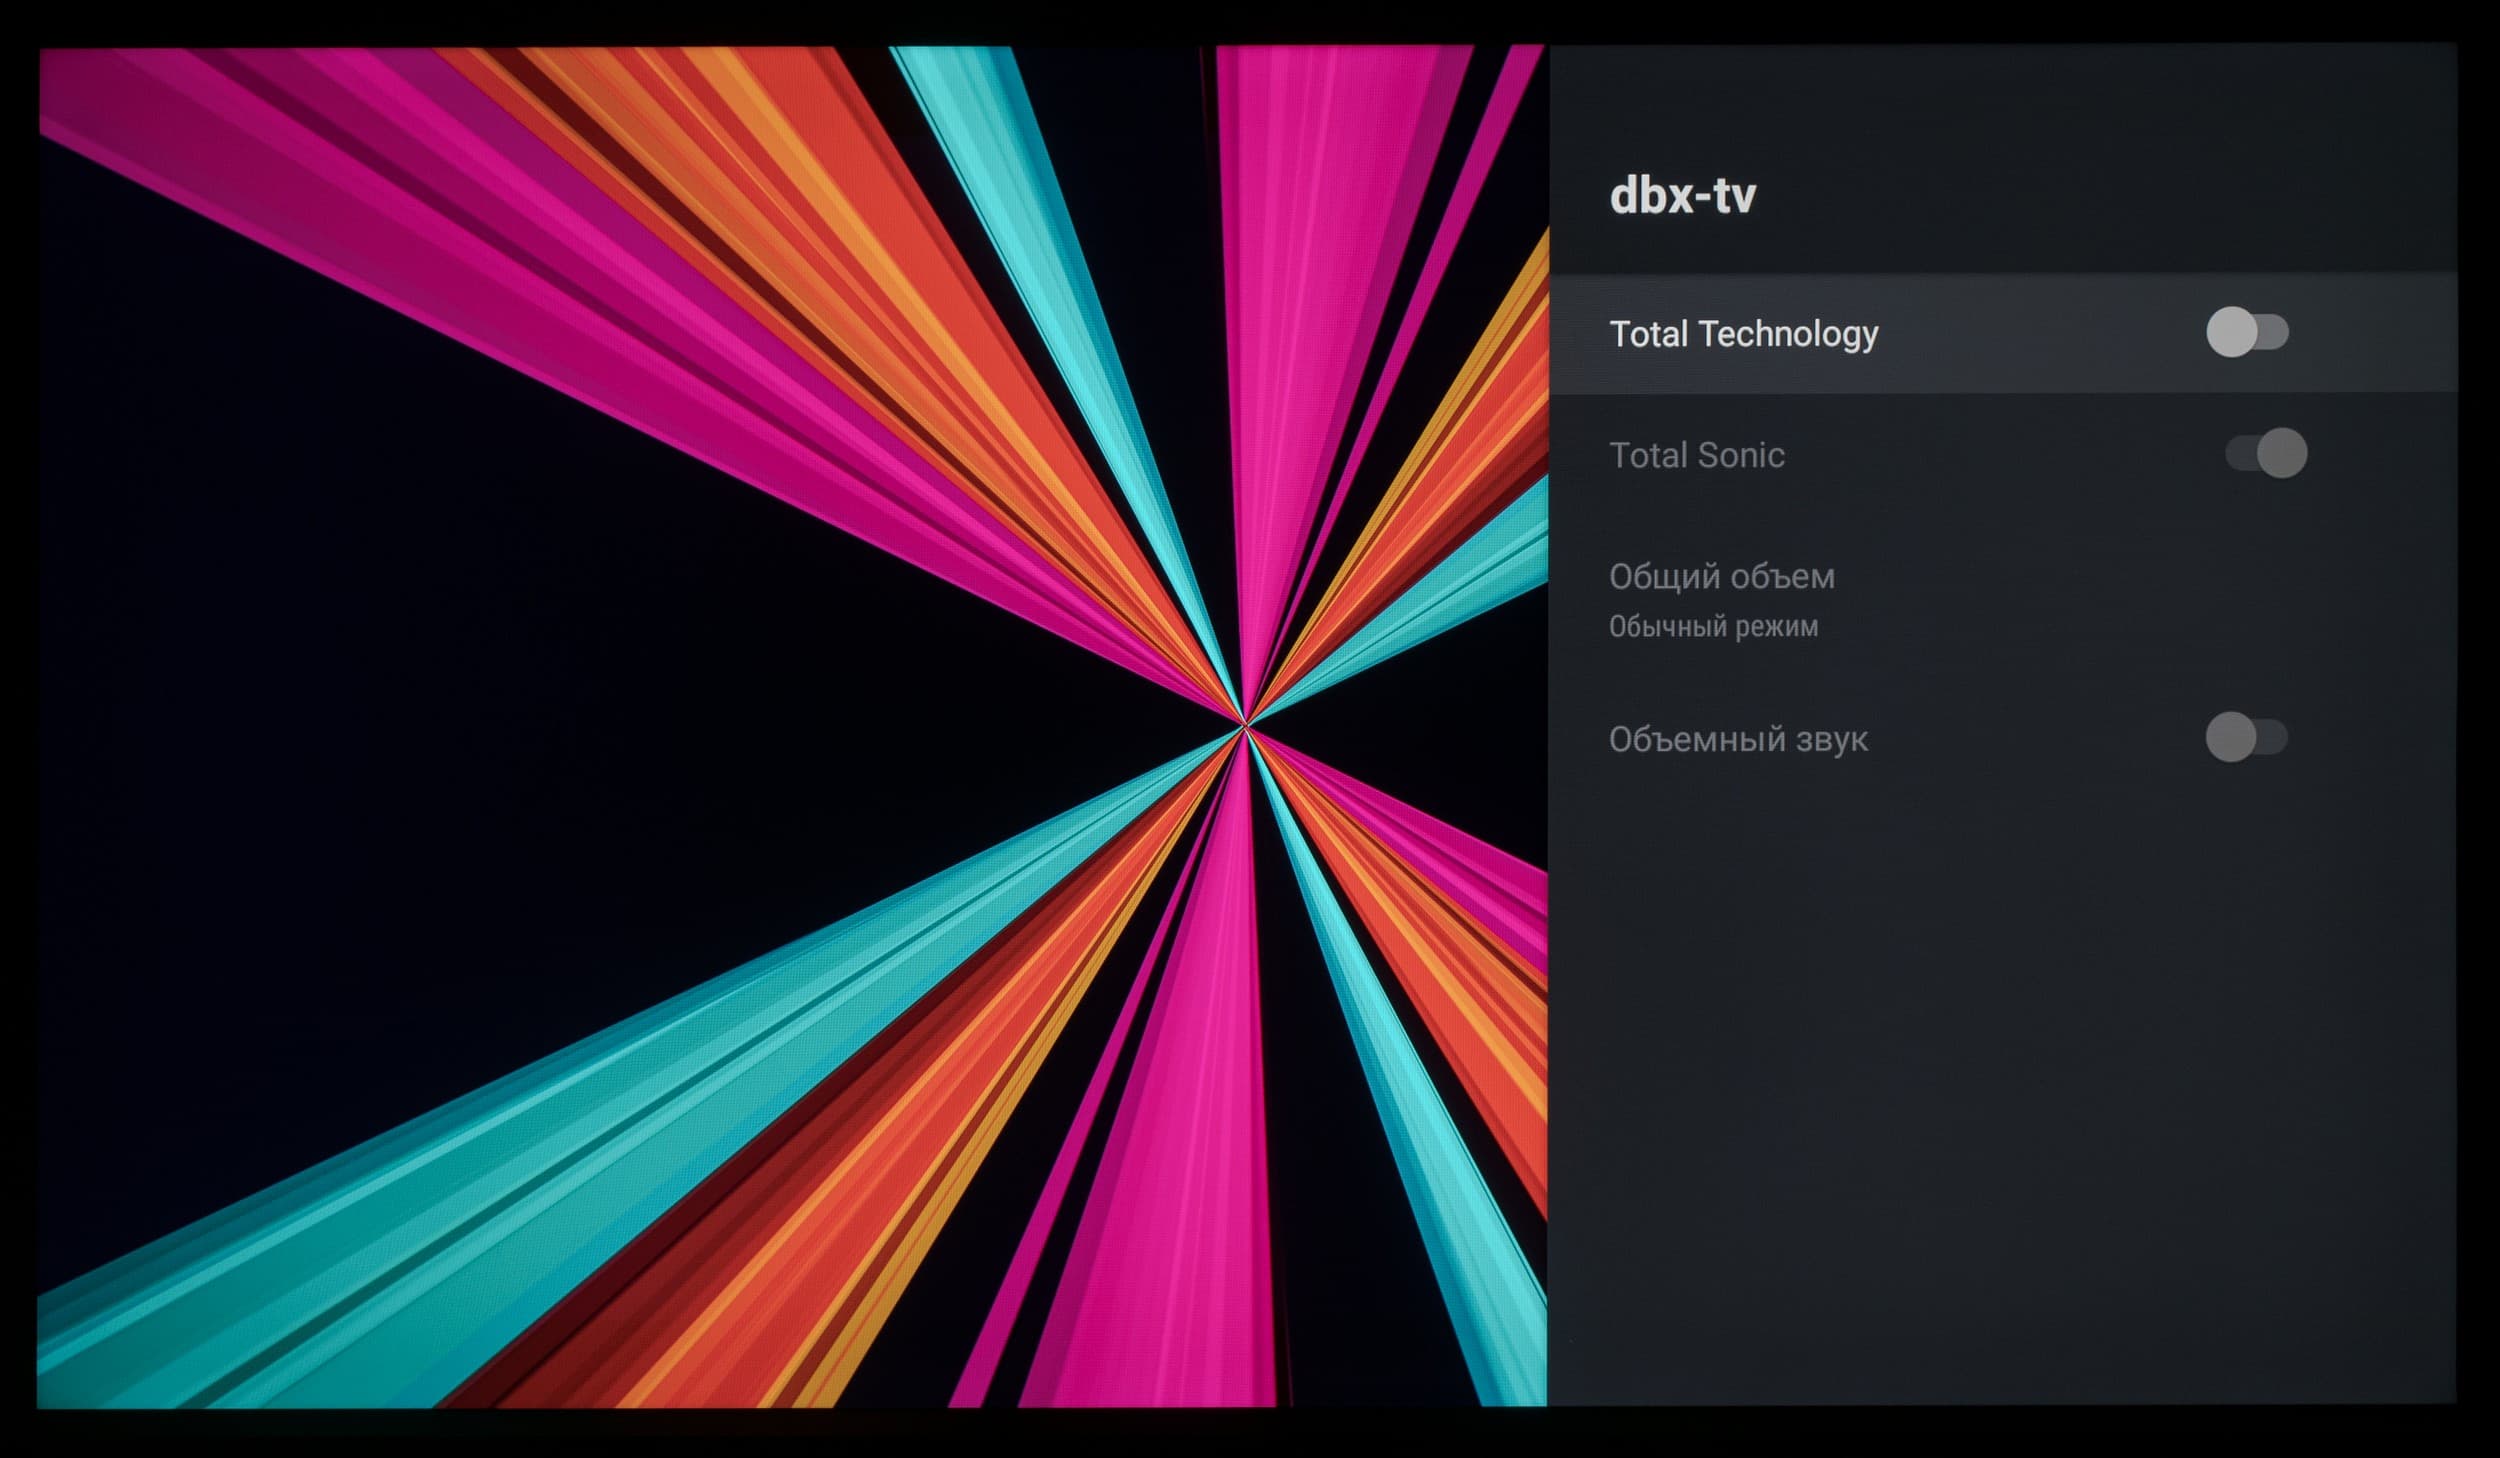Click the blank space in Объемный звук row
This screenshot has width=2500, height=1458.
click(2030, 740)
